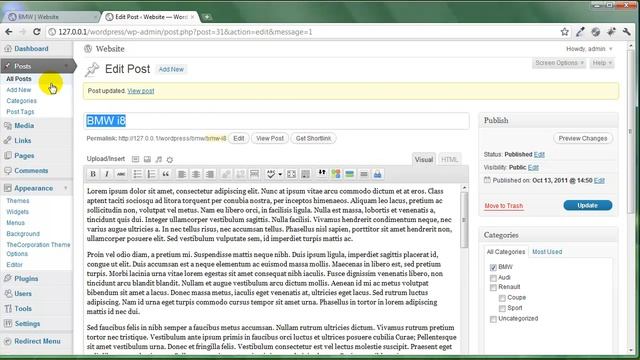Uncheck the BMW category

click(x=493, y=267)
